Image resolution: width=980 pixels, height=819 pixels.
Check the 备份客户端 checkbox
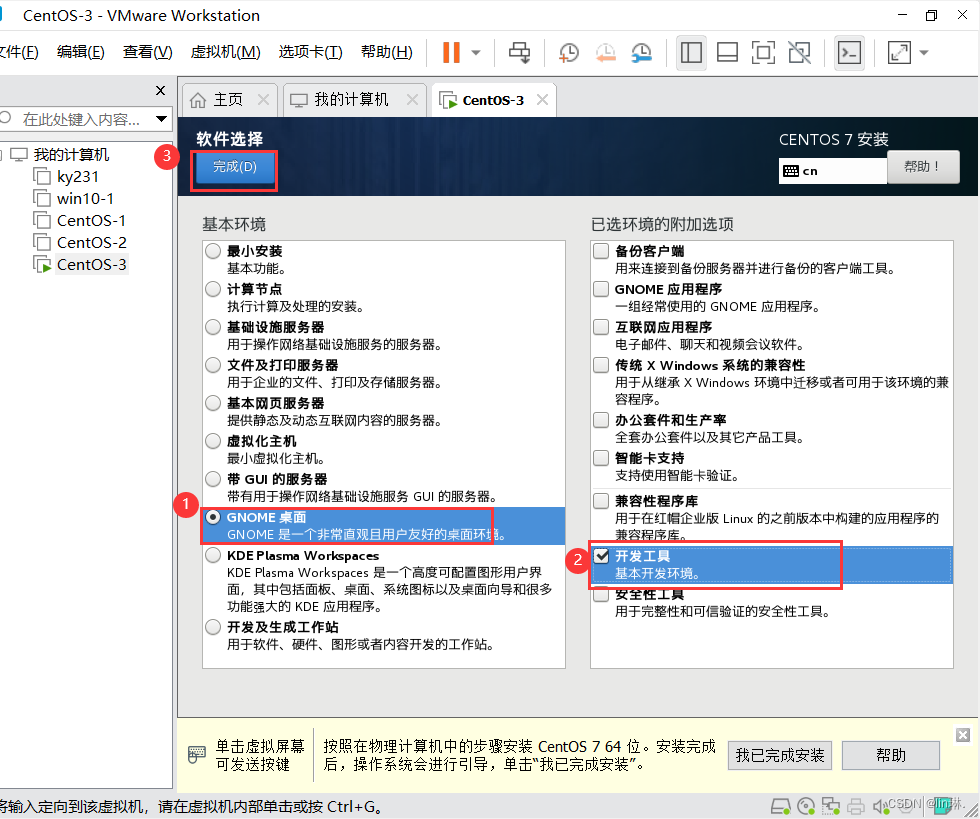[x=601, y=251]
